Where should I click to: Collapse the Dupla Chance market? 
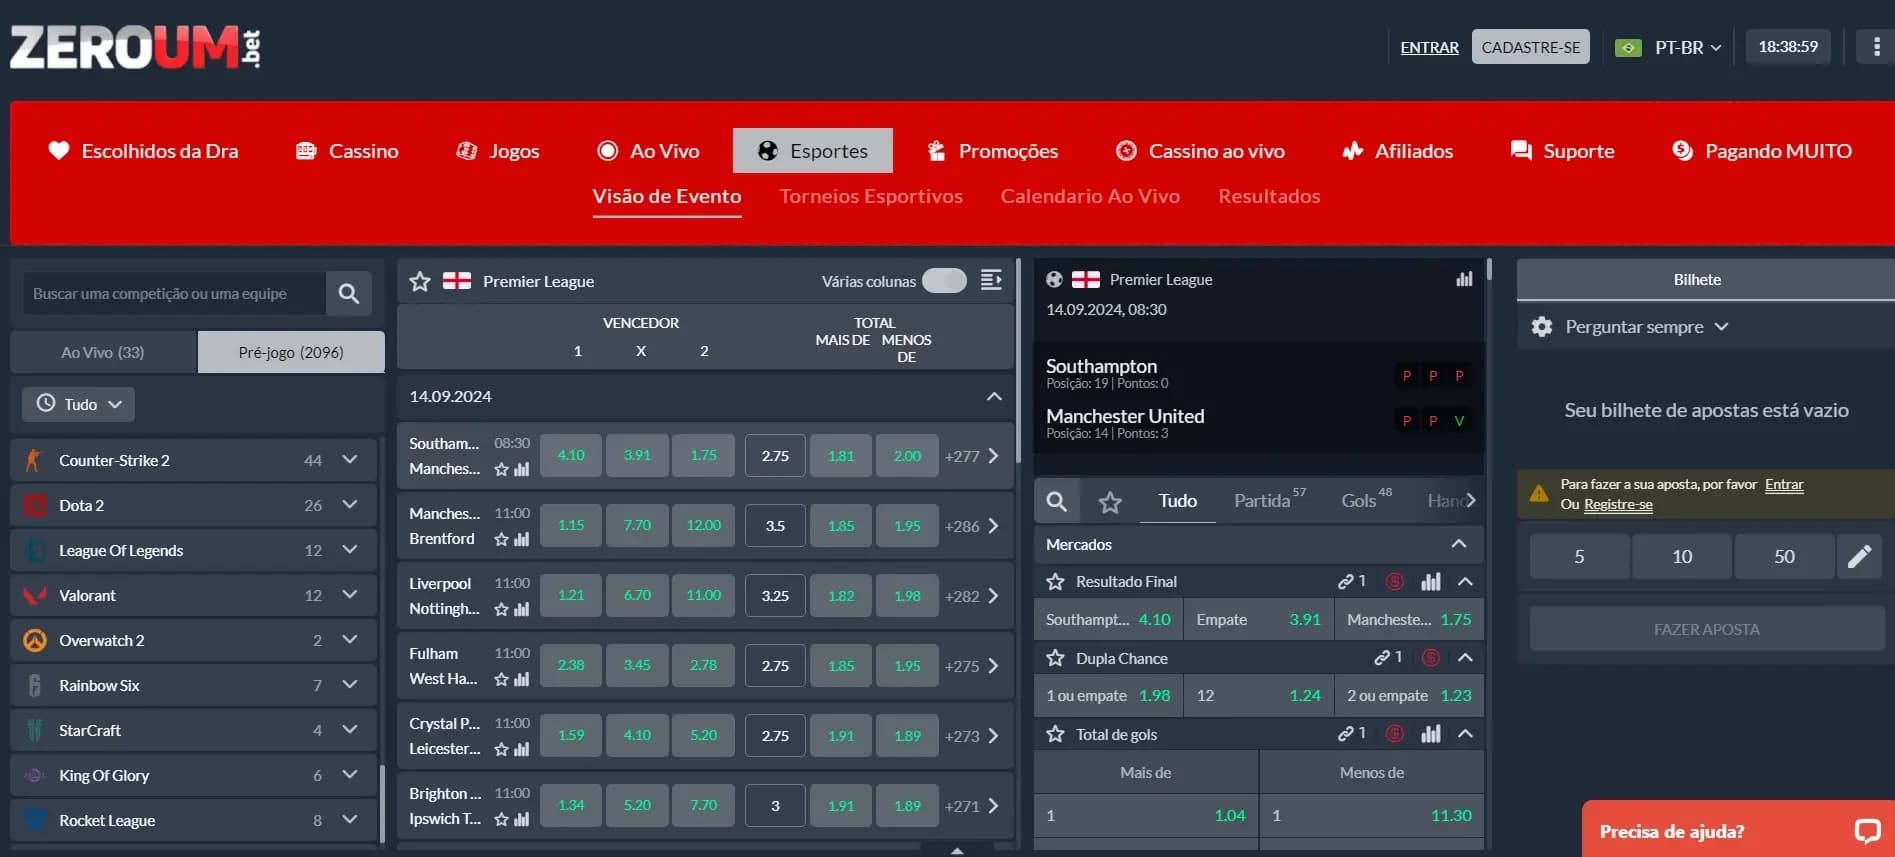[1465, 658]
